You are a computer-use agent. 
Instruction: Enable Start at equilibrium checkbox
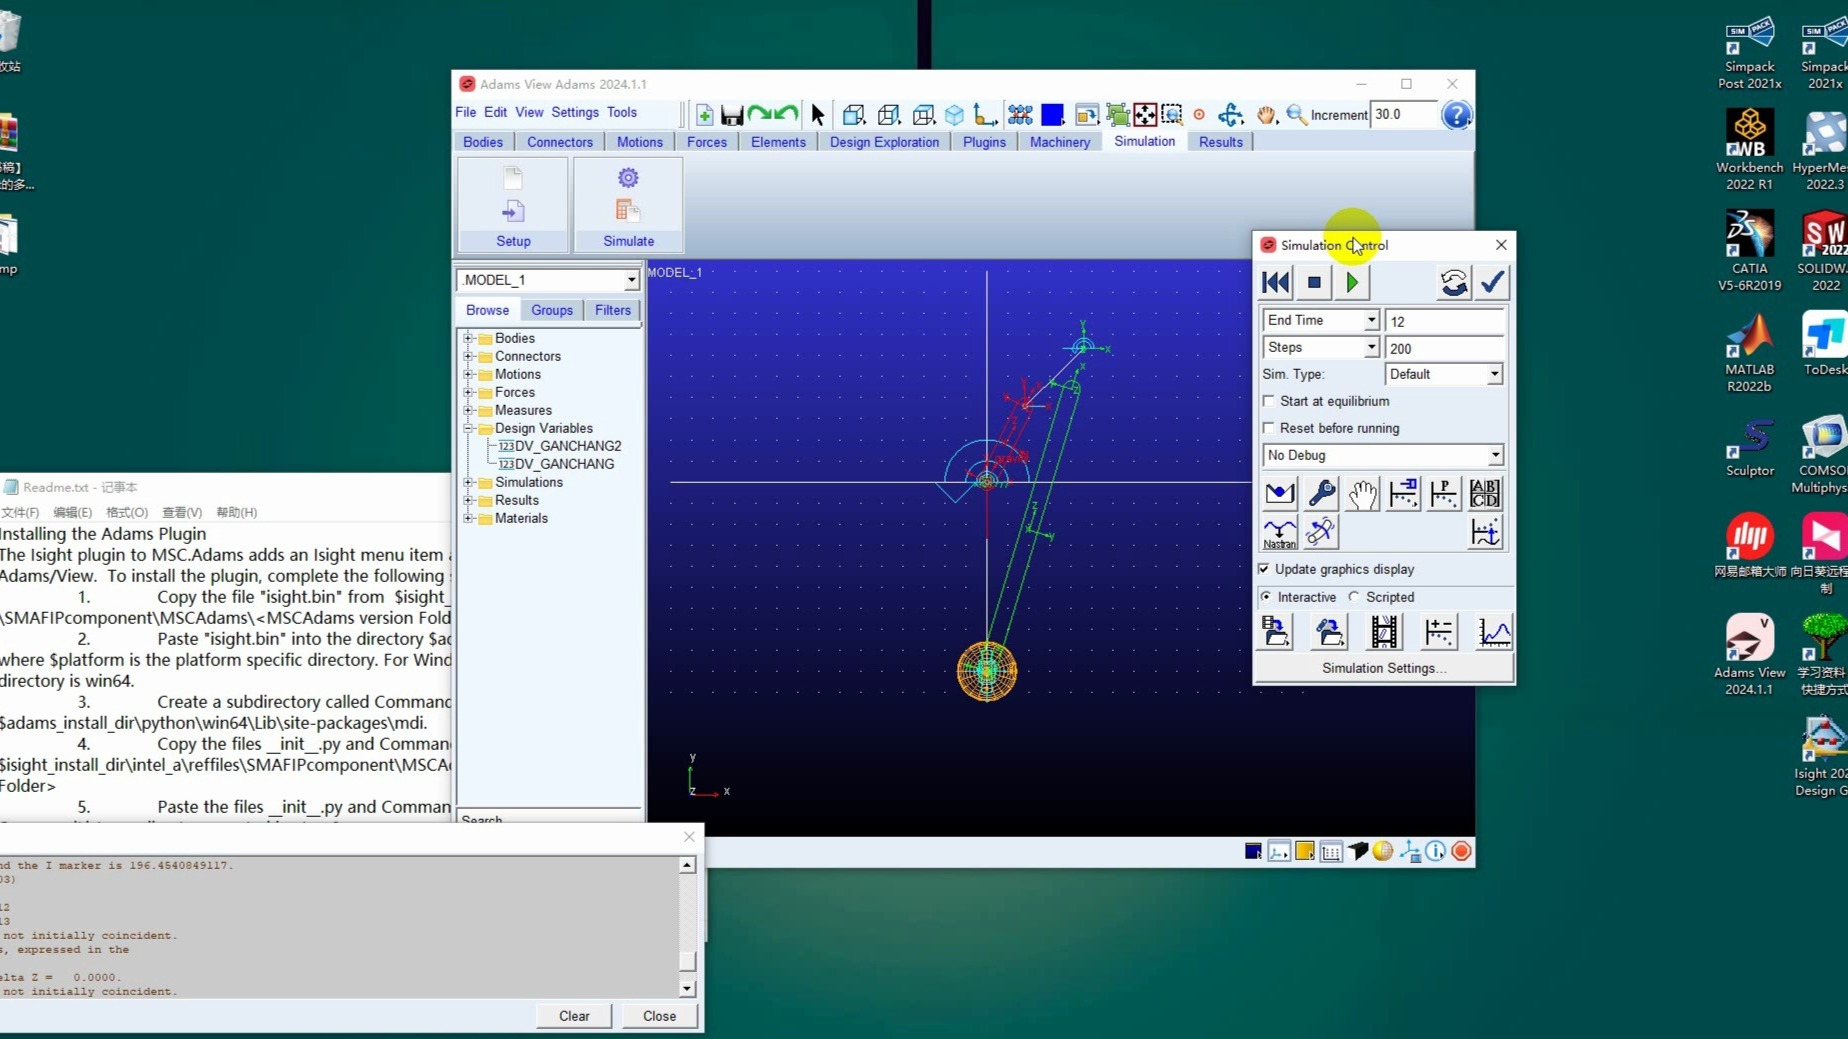tap(1269, 401)
